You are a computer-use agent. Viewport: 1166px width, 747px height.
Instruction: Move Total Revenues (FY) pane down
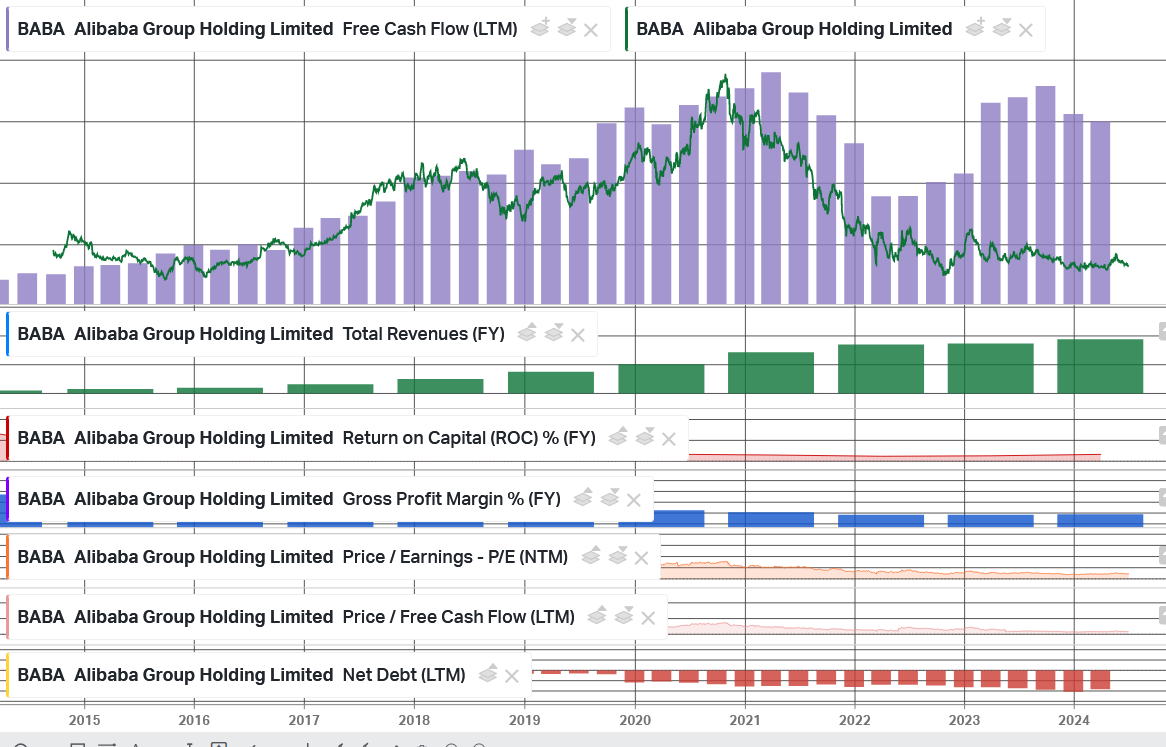(x=553, y=333)
